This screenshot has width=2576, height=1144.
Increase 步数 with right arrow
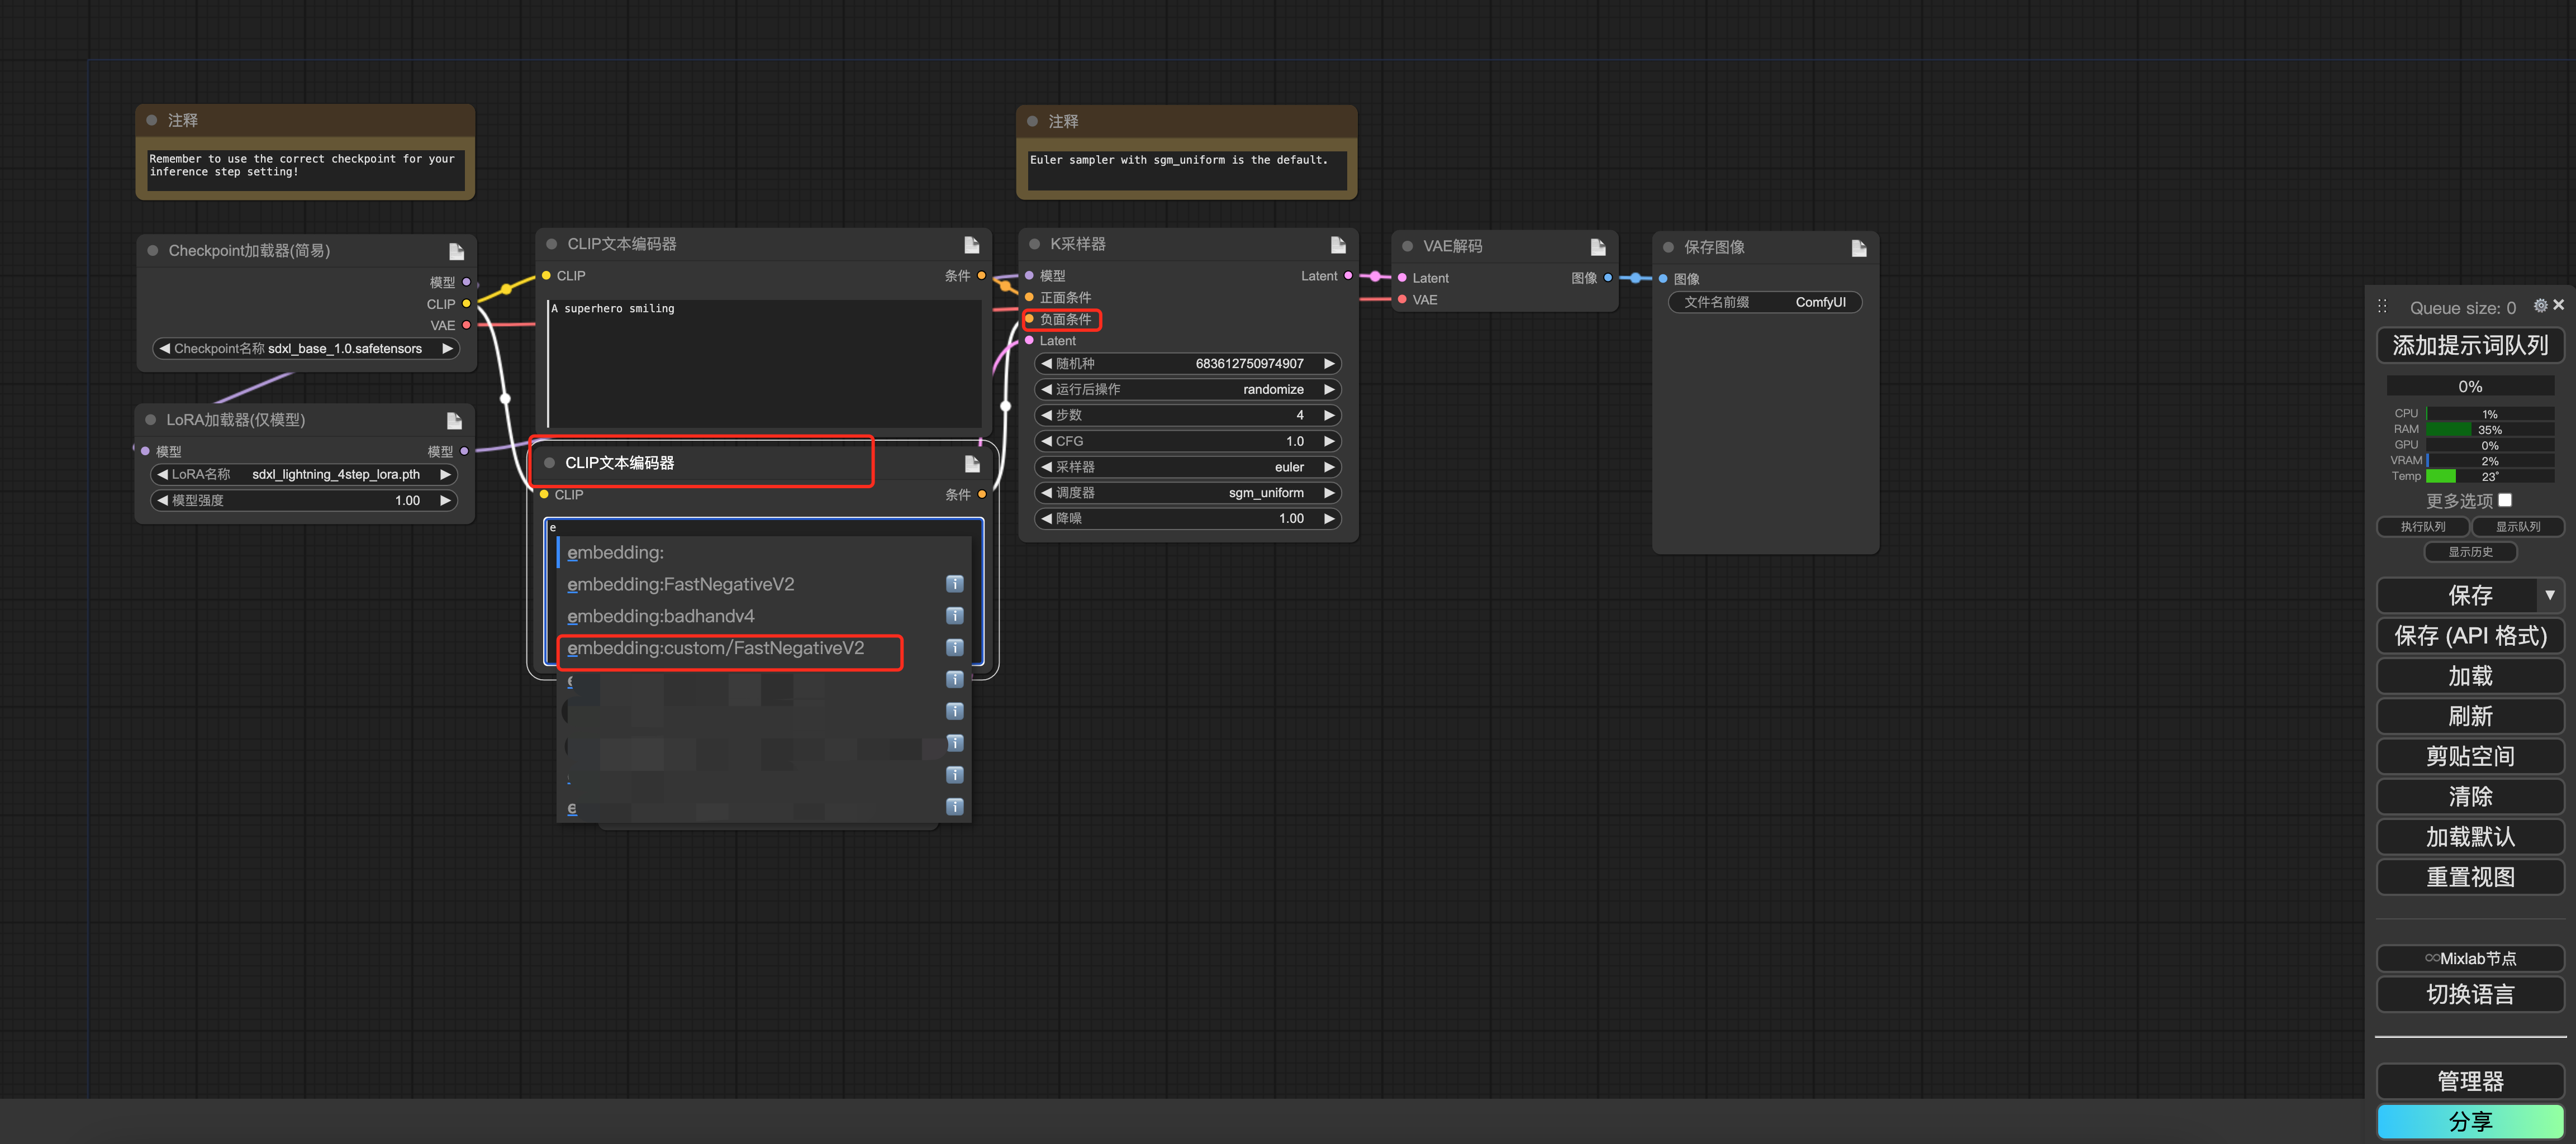(x=1329, y=415)
